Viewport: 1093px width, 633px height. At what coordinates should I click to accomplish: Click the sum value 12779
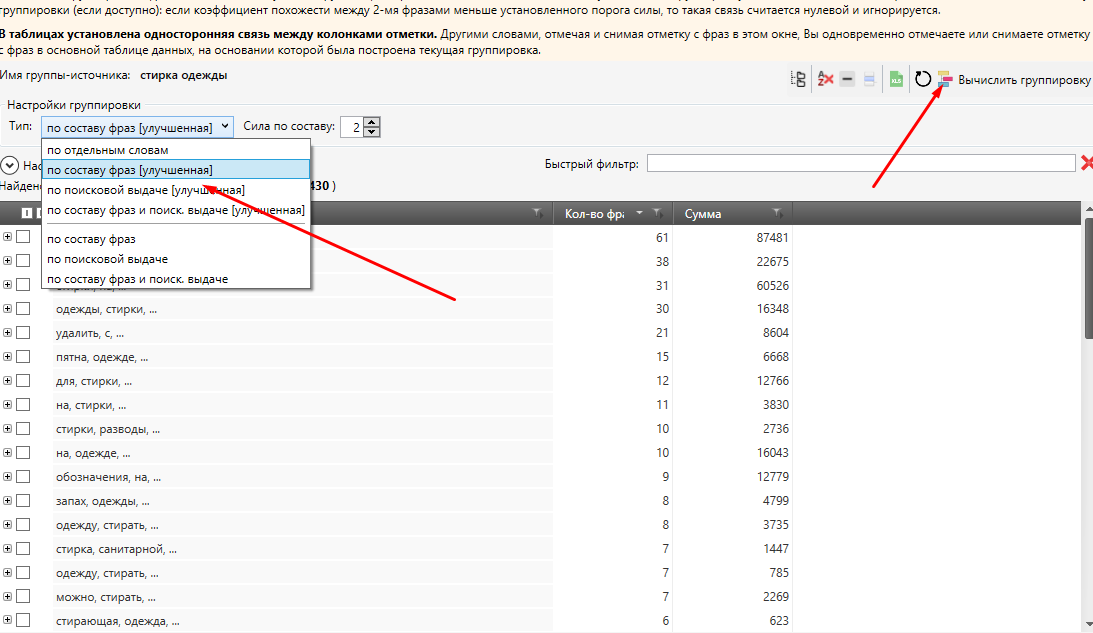tap(772, 477)
